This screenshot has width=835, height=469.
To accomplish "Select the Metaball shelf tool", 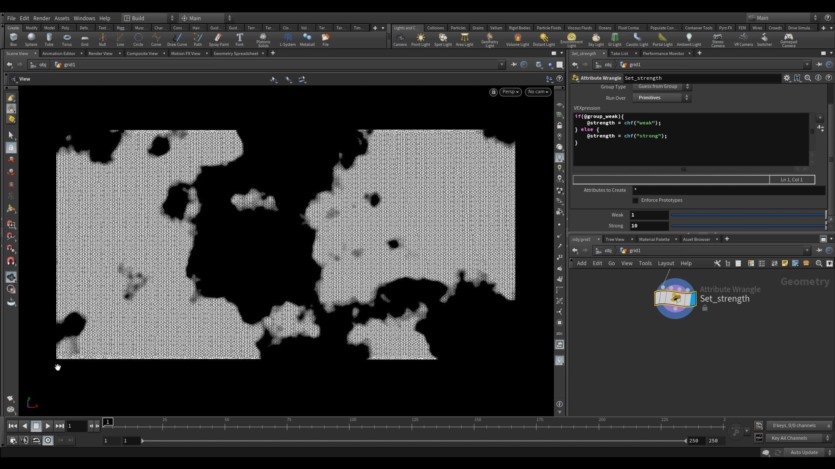I will [x=307, y=39].
